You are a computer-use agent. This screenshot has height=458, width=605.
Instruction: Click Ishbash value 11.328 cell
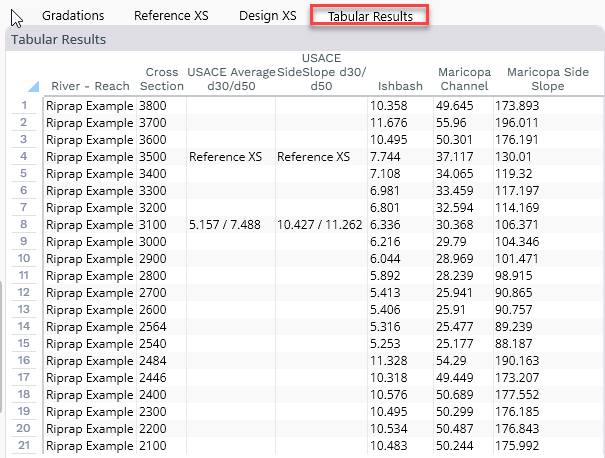[x=389, y=361]
